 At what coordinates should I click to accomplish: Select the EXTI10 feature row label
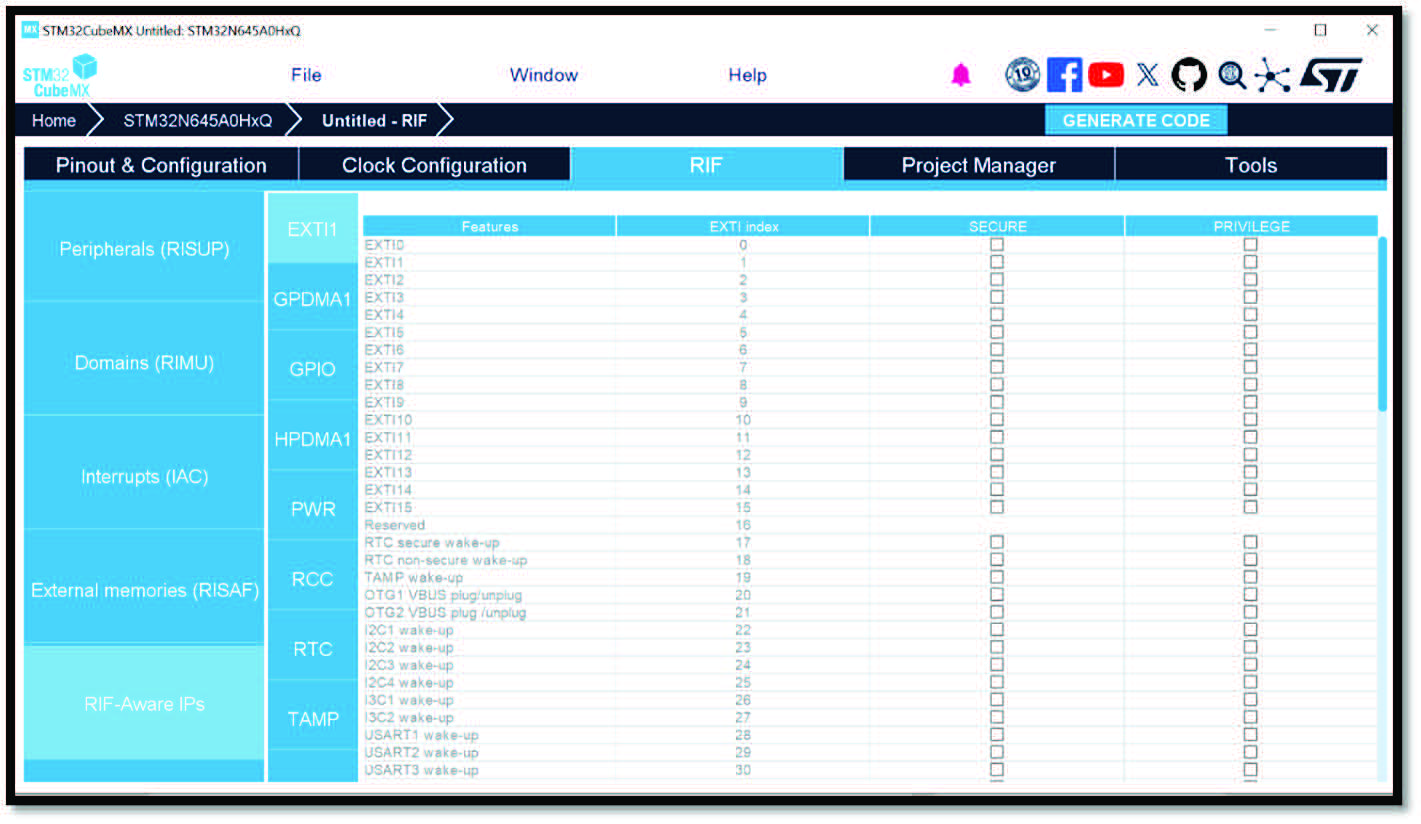388,420
